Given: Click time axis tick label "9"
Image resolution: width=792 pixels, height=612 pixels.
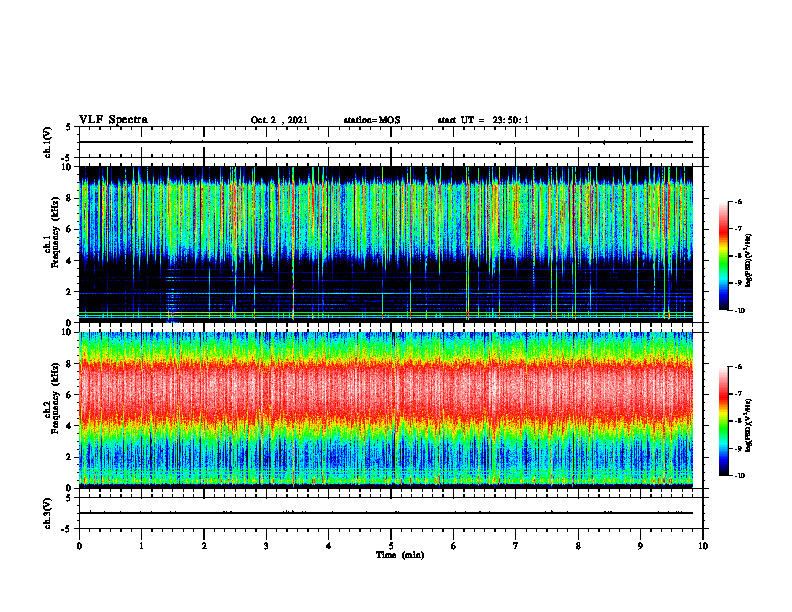Looking at the screenshot, I should point(640,546).
